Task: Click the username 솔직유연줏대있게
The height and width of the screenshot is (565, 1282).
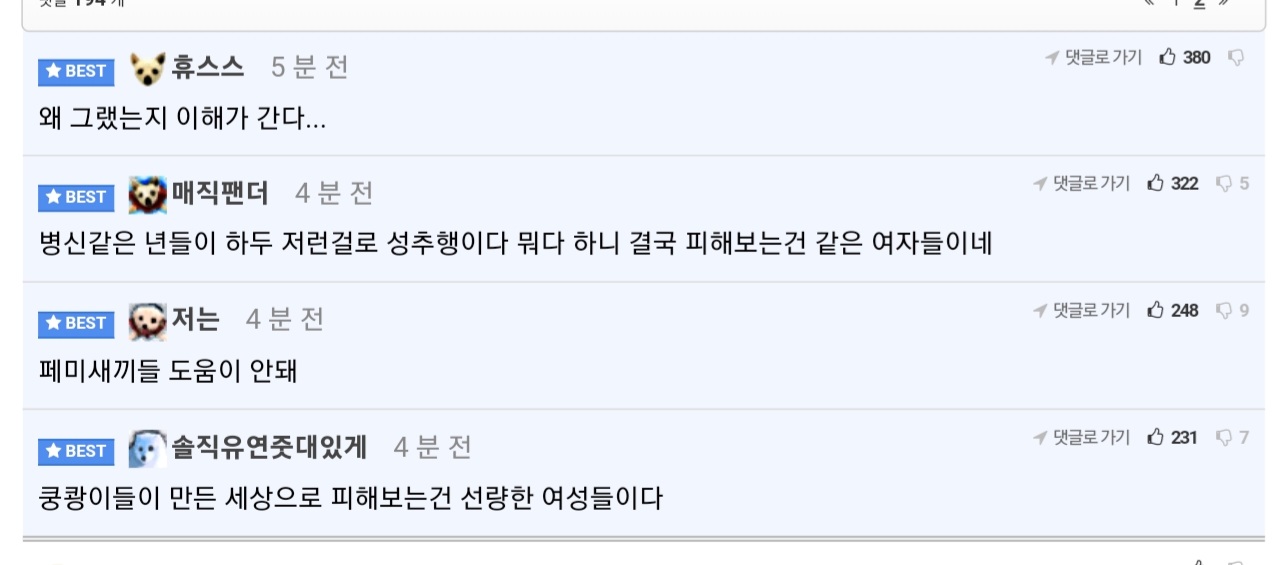Action: tap(269, 447)
